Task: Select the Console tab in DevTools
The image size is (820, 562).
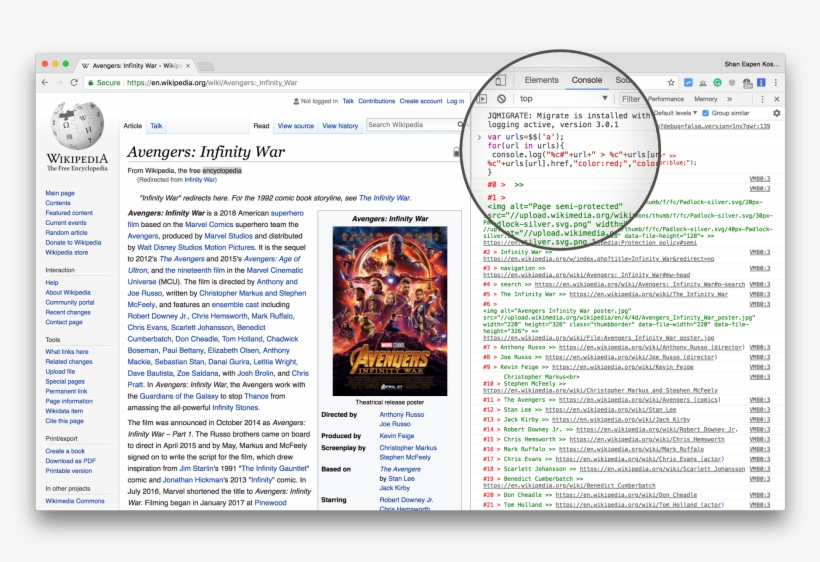Action: pos(586,80)
